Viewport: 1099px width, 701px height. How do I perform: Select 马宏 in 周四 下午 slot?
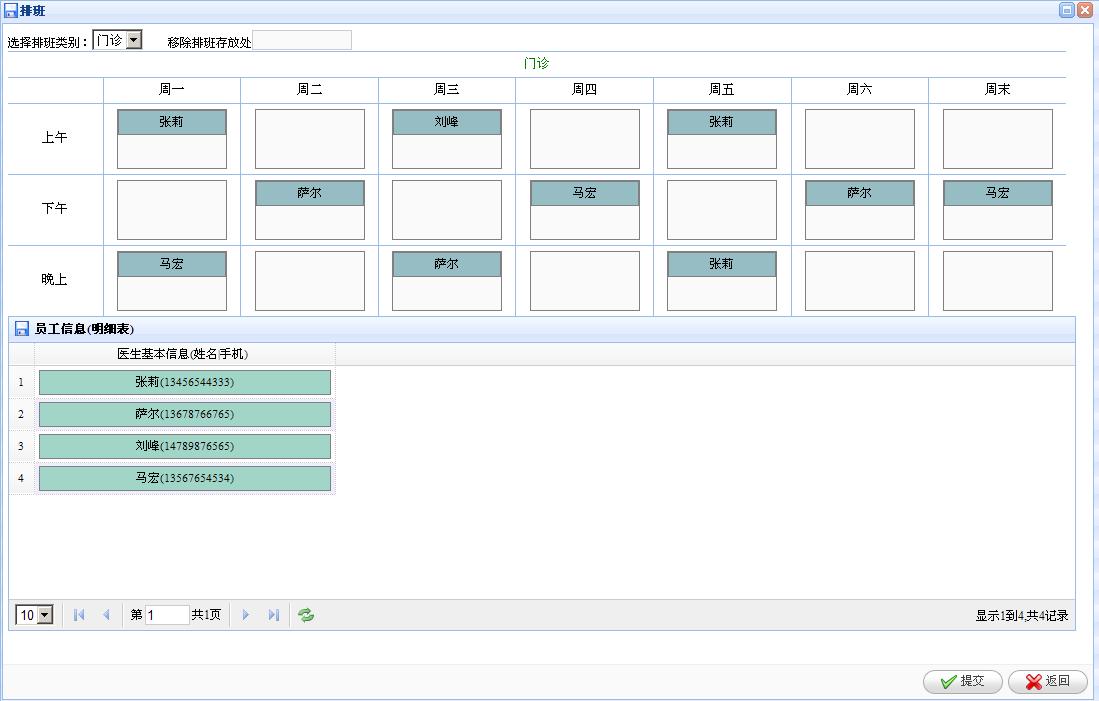(x=585, y=193)
